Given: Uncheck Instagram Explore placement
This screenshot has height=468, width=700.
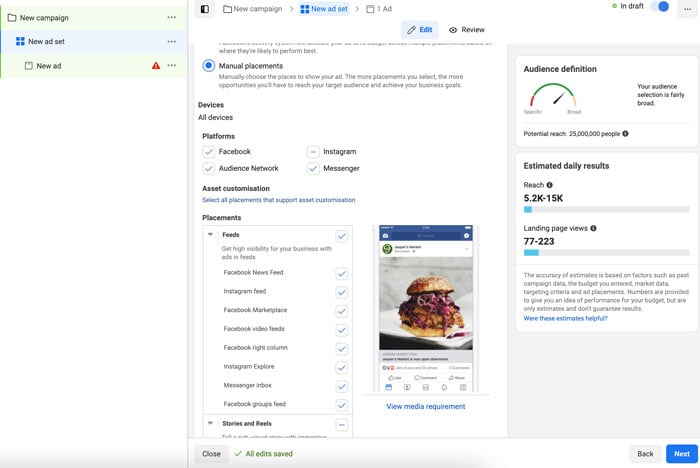Looking at the screenshot, I should pyautogui.click(x=342, y=368).
